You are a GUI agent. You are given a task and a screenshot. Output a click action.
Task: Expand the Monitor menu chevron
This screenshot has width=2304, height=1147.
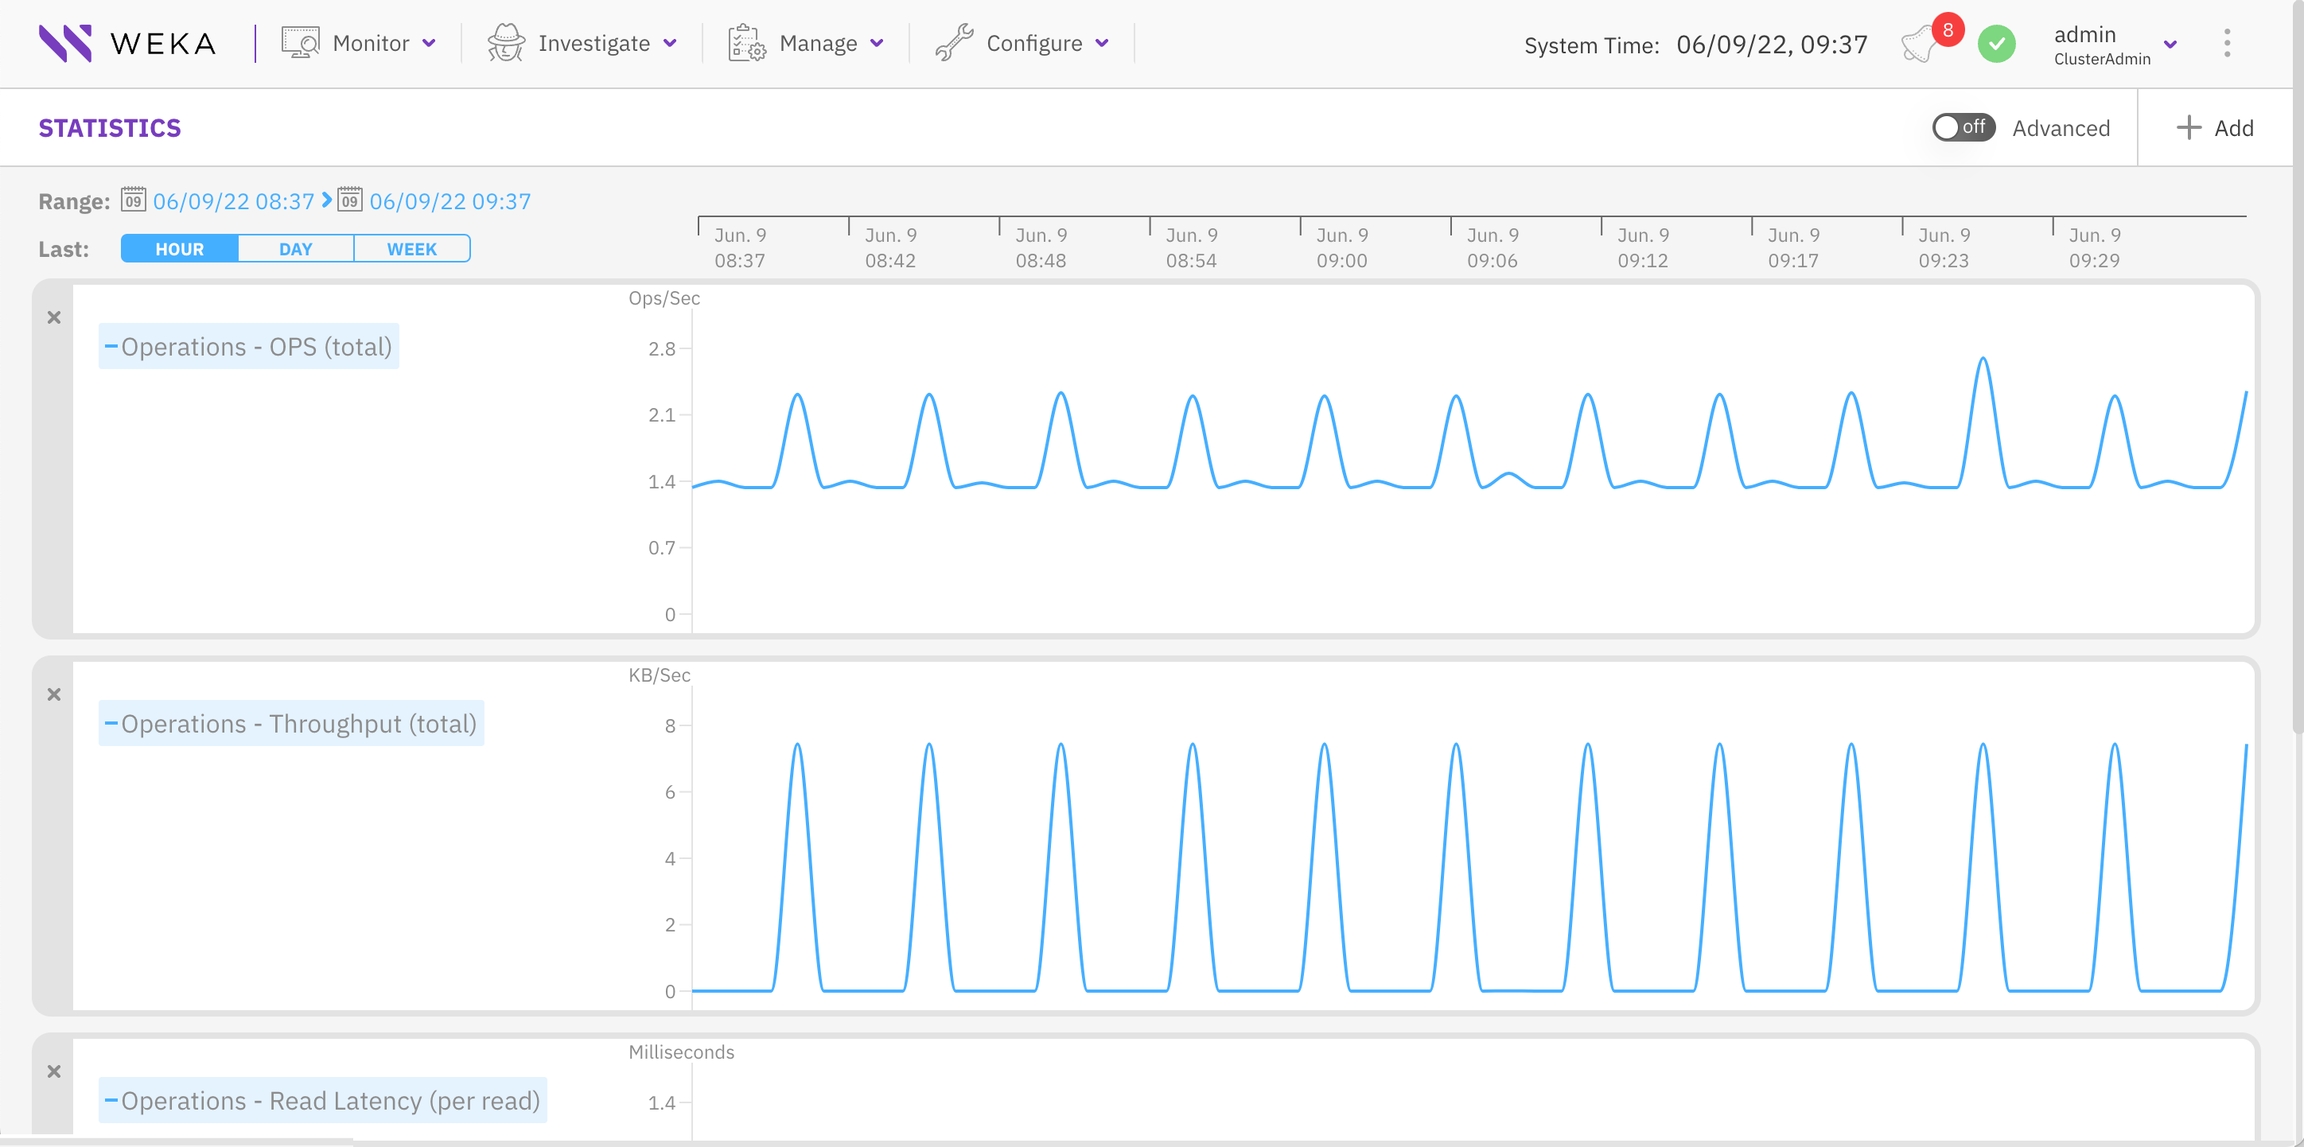pyautogui.click(x=429, y=43)
